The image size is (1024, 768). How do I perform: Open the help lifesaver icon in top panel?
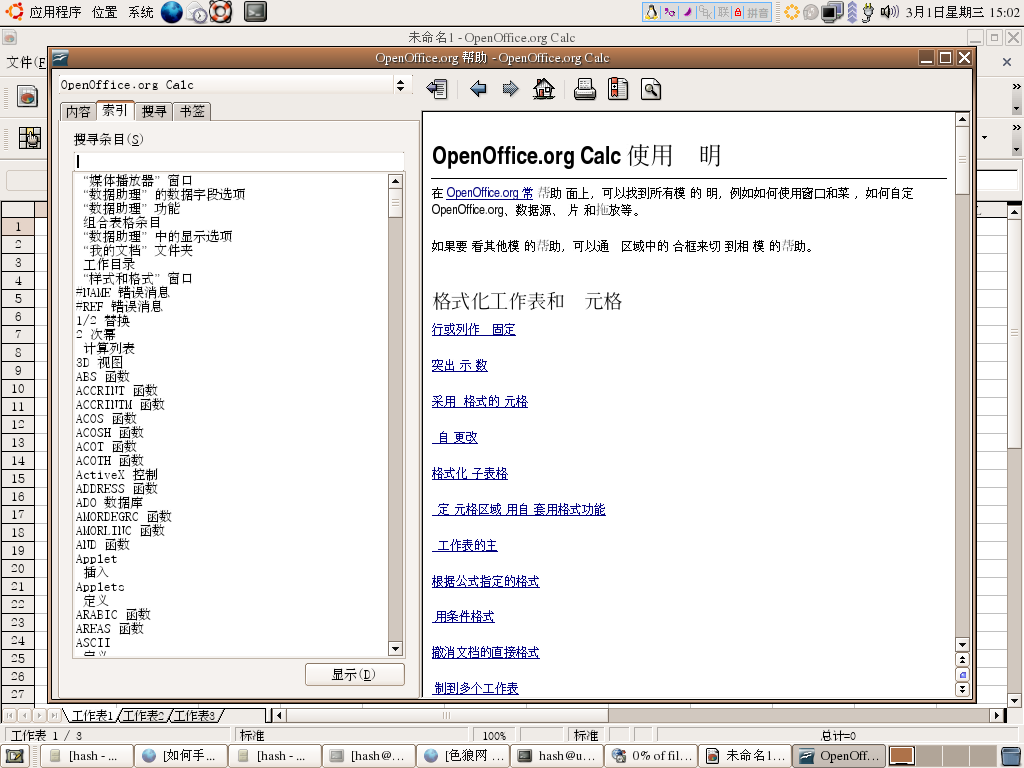(x=221, y=12)
